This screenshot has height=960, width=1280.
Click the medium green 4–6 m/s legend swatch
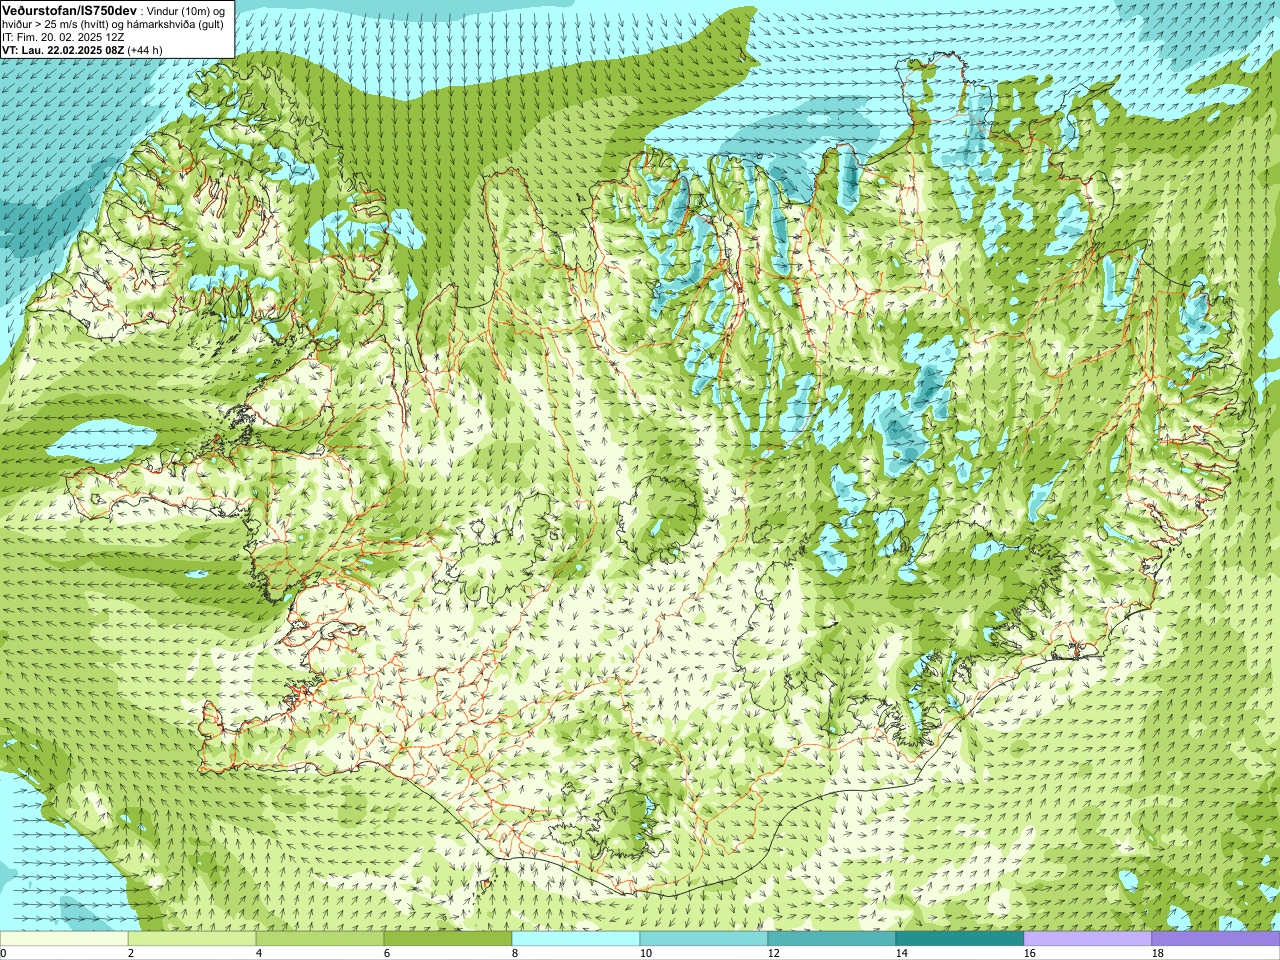click(x=320, y=940)
